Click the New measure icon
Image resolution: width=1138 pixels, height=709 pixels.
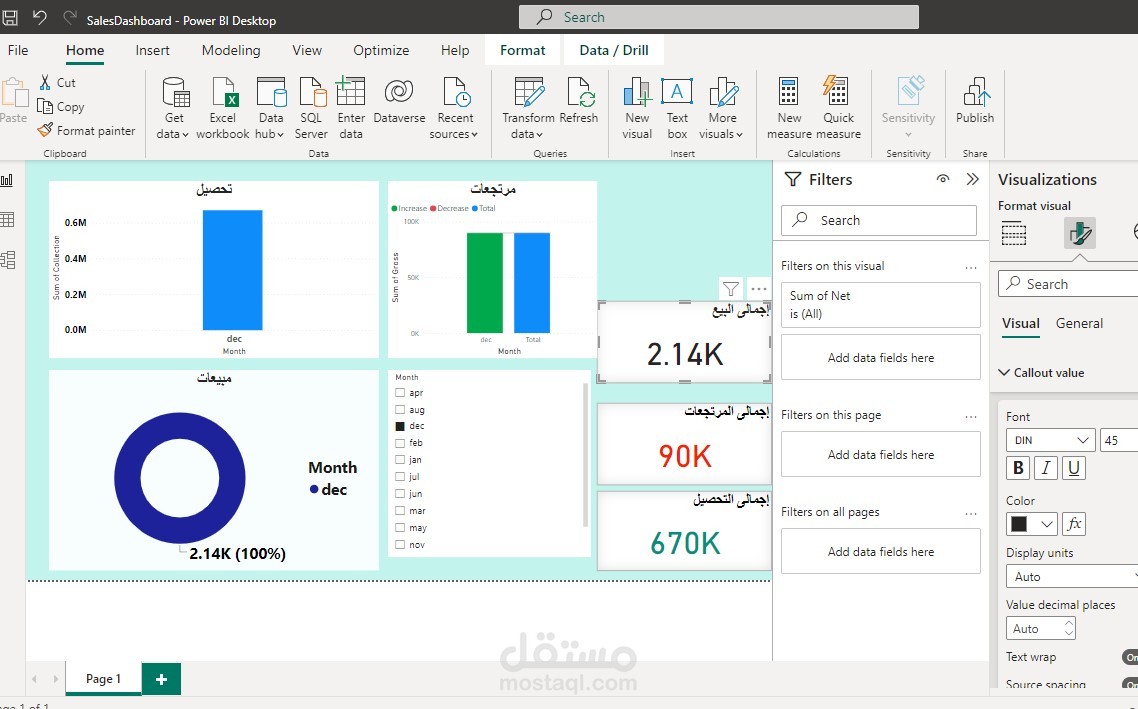point(789,100)
